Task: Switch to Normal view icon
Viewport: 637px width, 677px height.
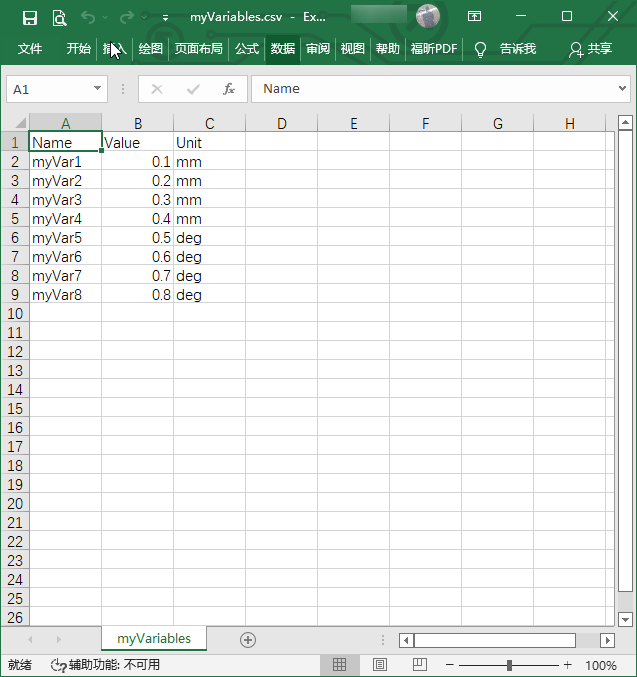Action: pos(339,664)
